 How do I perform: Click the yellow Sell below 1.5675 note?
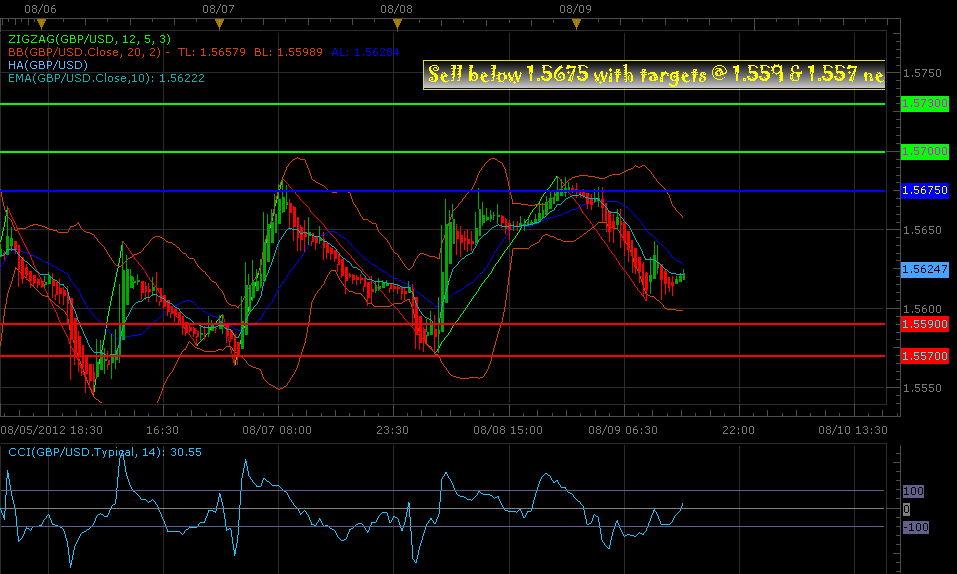coord(654,74)
